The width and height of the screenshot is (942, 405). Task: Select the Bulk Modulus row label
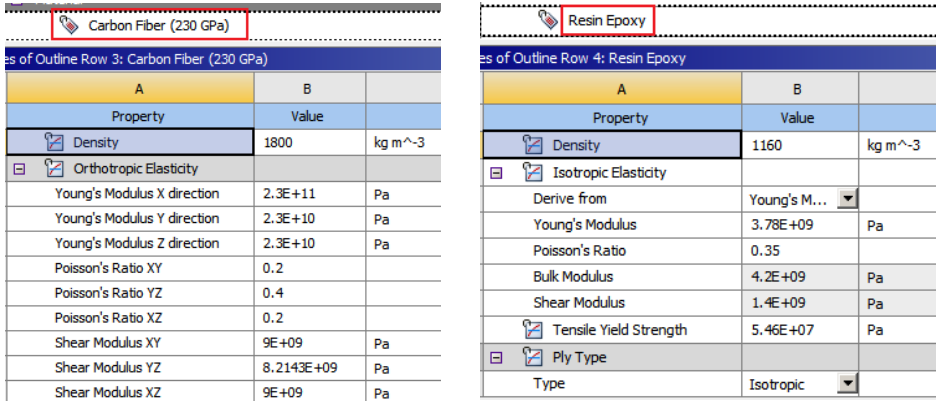tap(573, 277)
